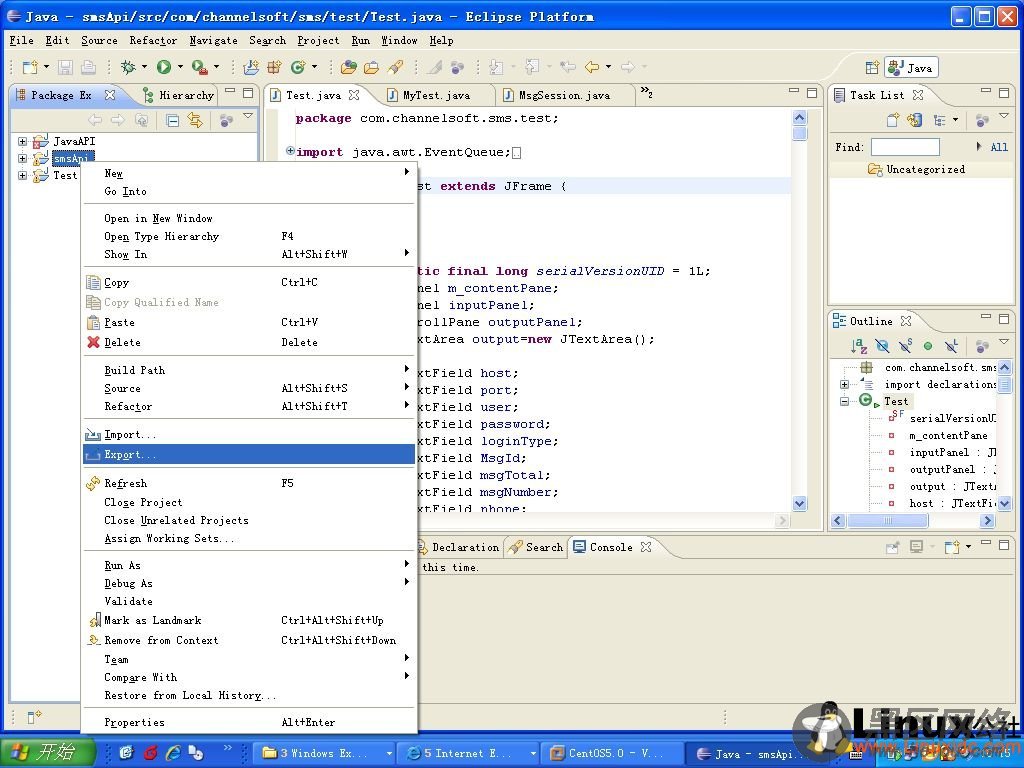
Task: Toggle Hide Local Types in Outline toolbar
Action: [x=952, y=345]
